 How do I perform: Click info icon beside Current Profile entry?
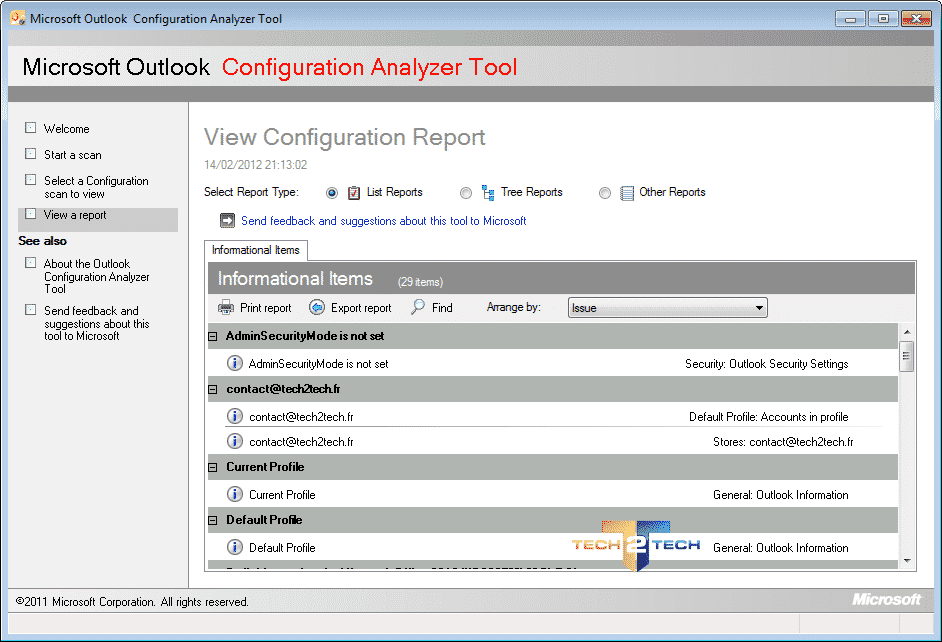(x=234, y=494)
